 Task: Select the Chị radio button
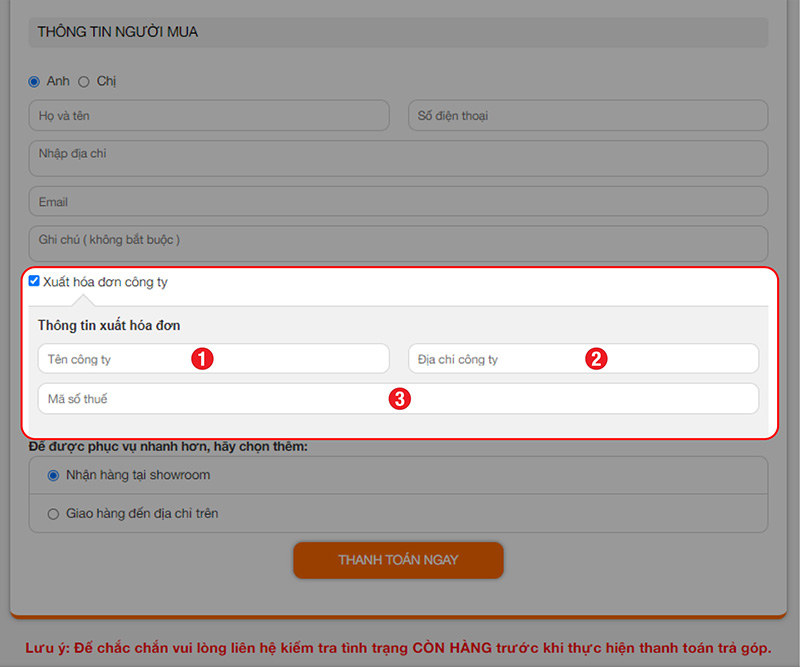coord(84,81)
